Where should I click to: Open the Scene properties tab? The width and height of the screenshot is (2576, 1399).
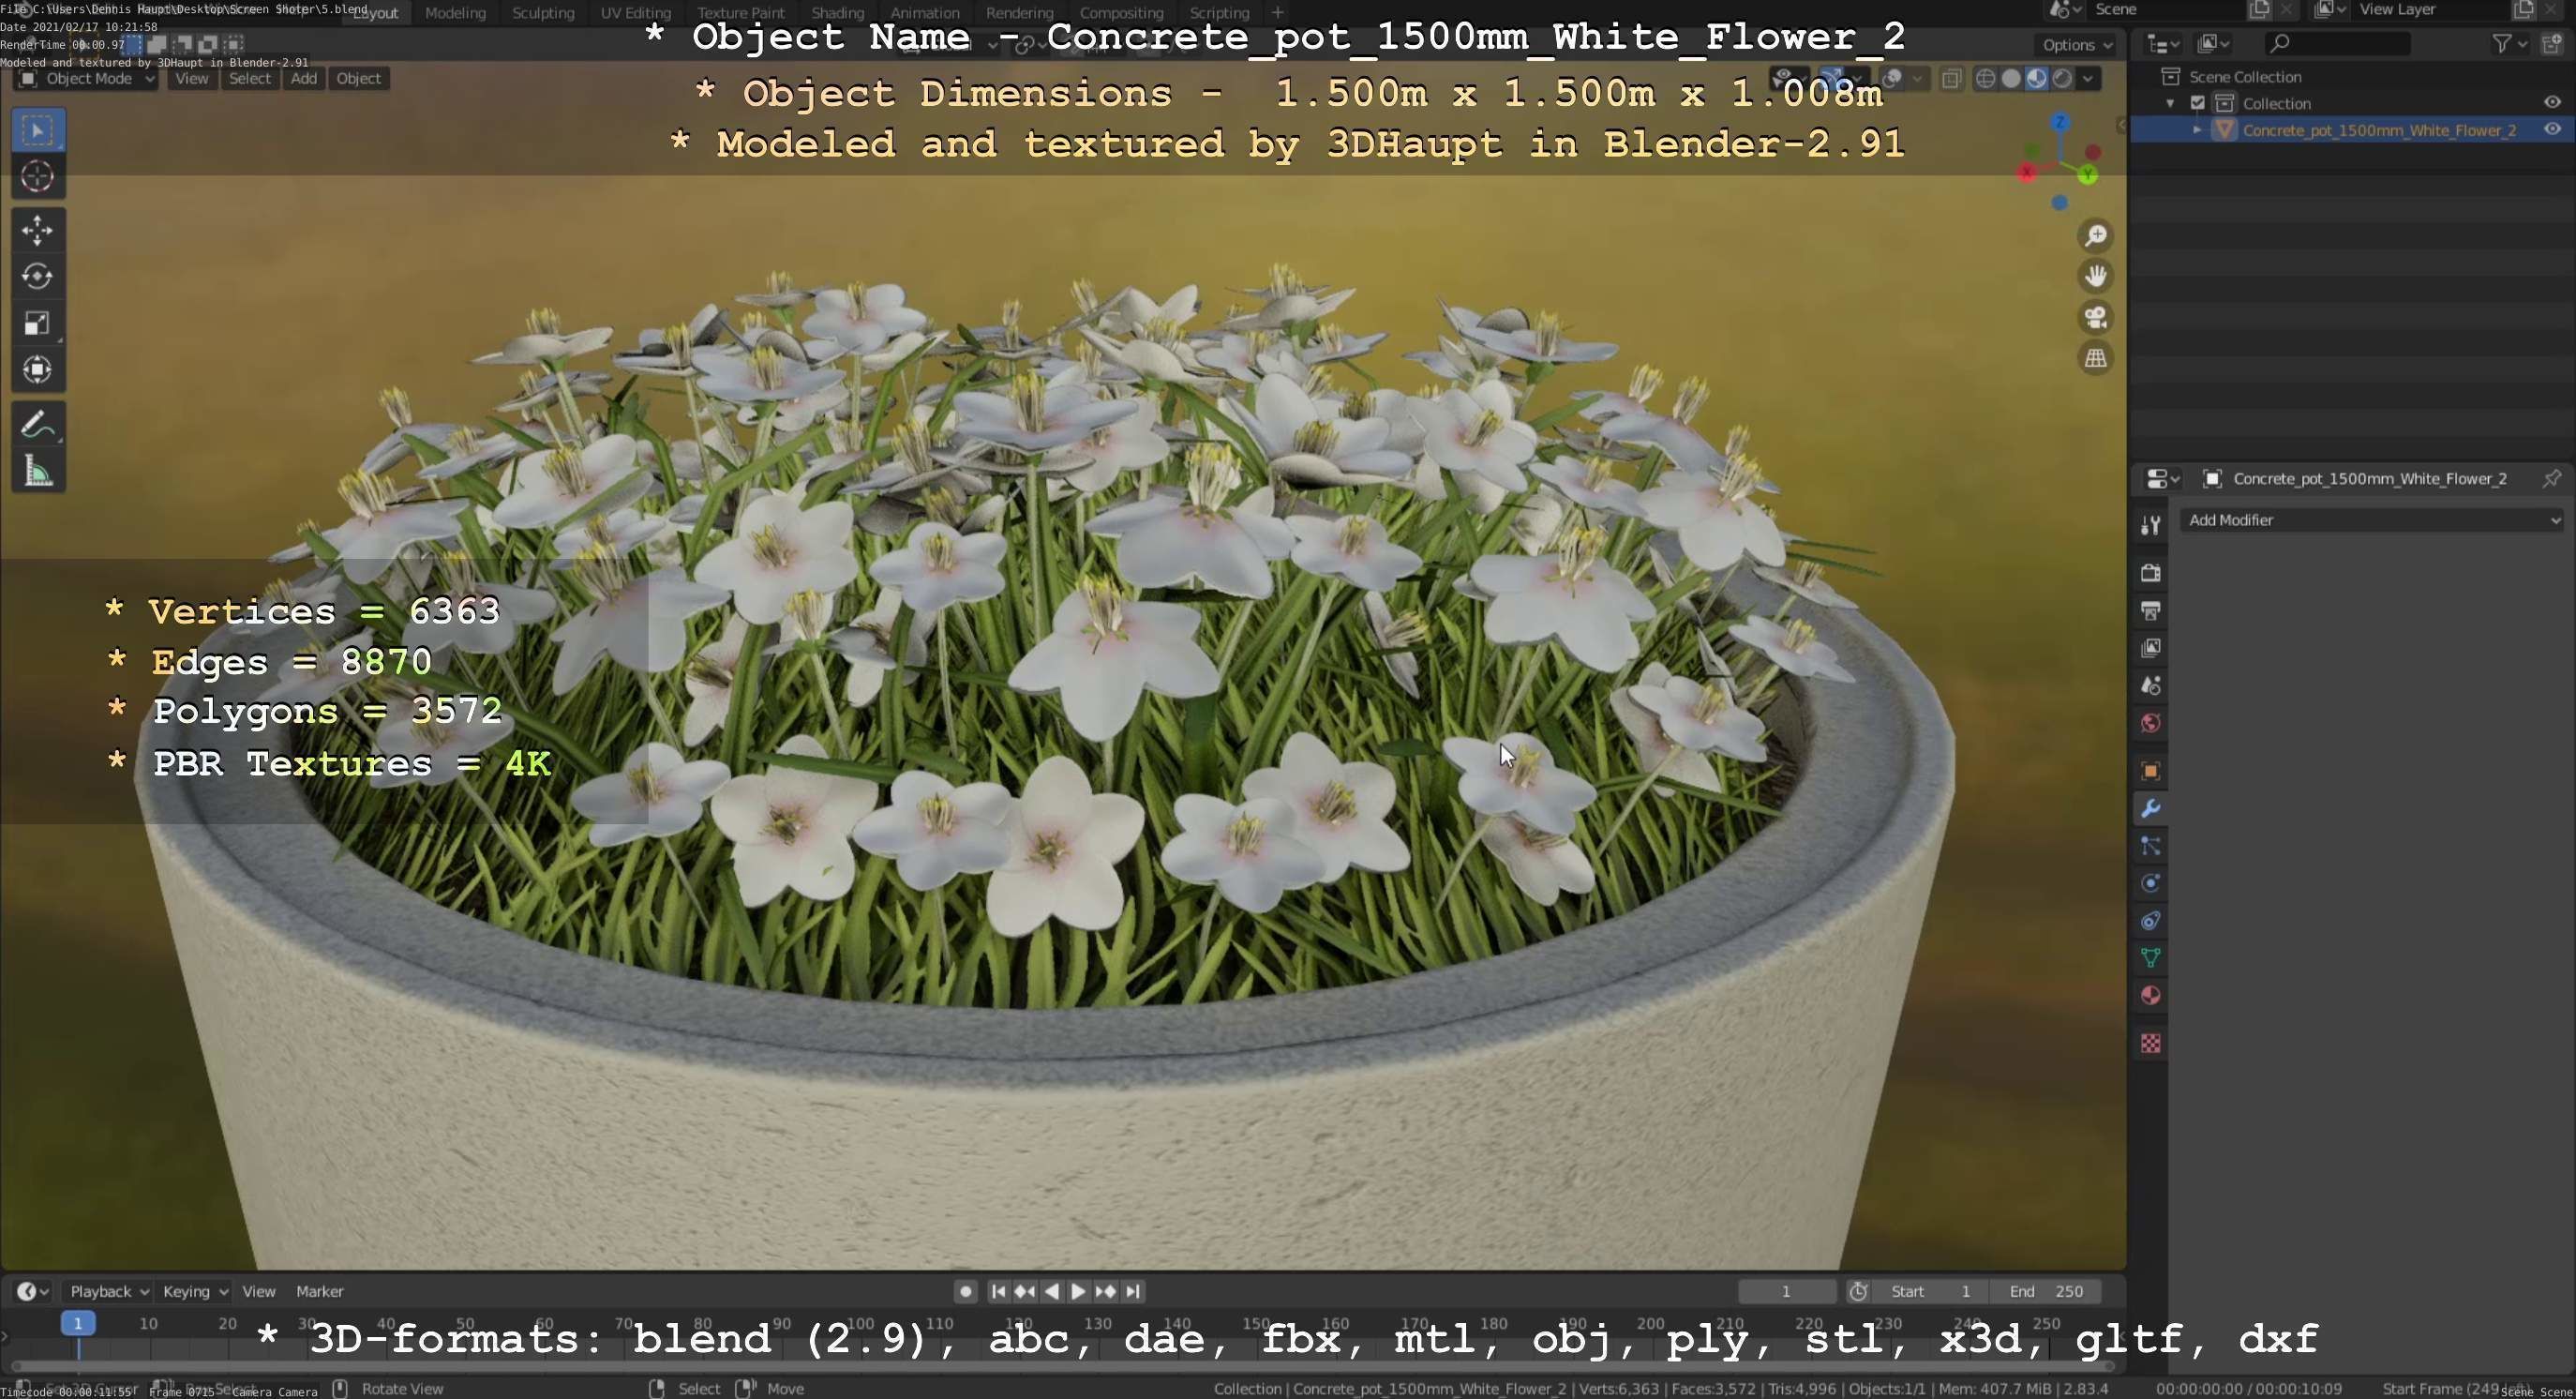2150,686
